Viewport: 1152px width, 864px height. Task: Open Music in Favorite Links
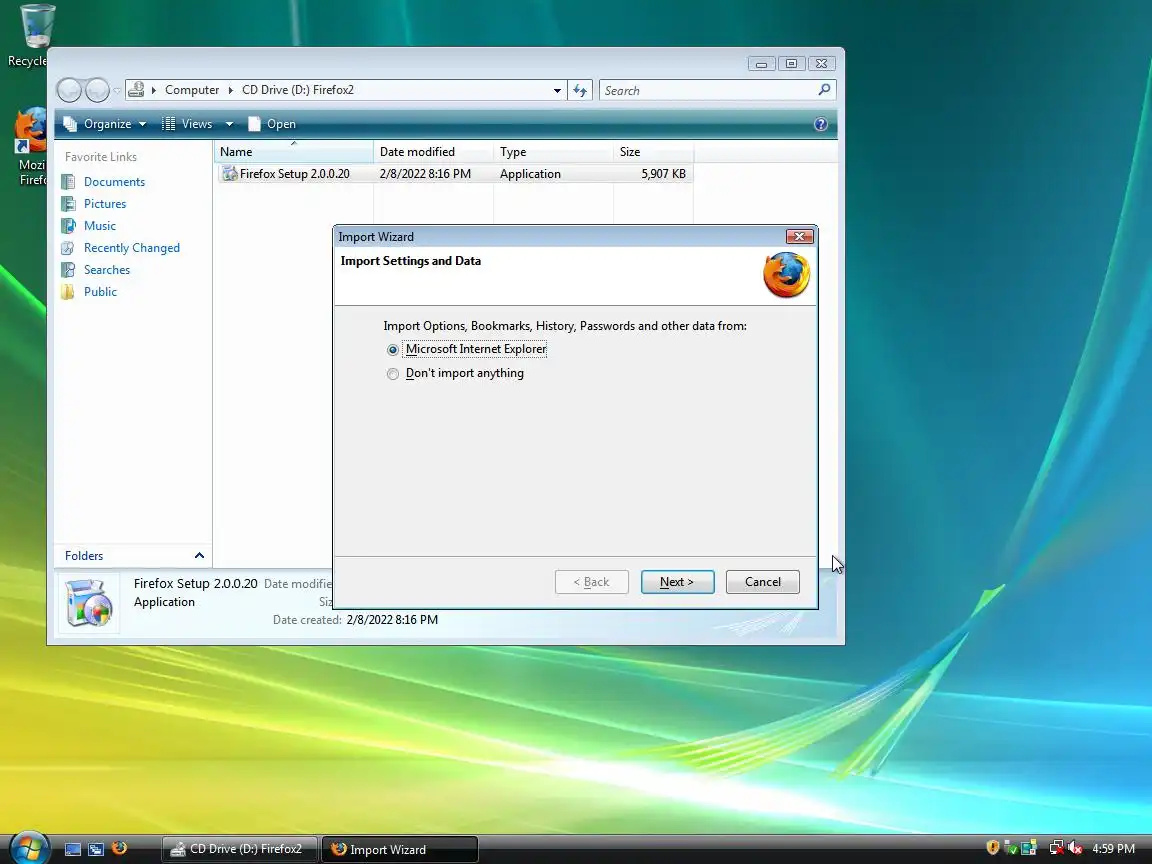click(99, 226)
